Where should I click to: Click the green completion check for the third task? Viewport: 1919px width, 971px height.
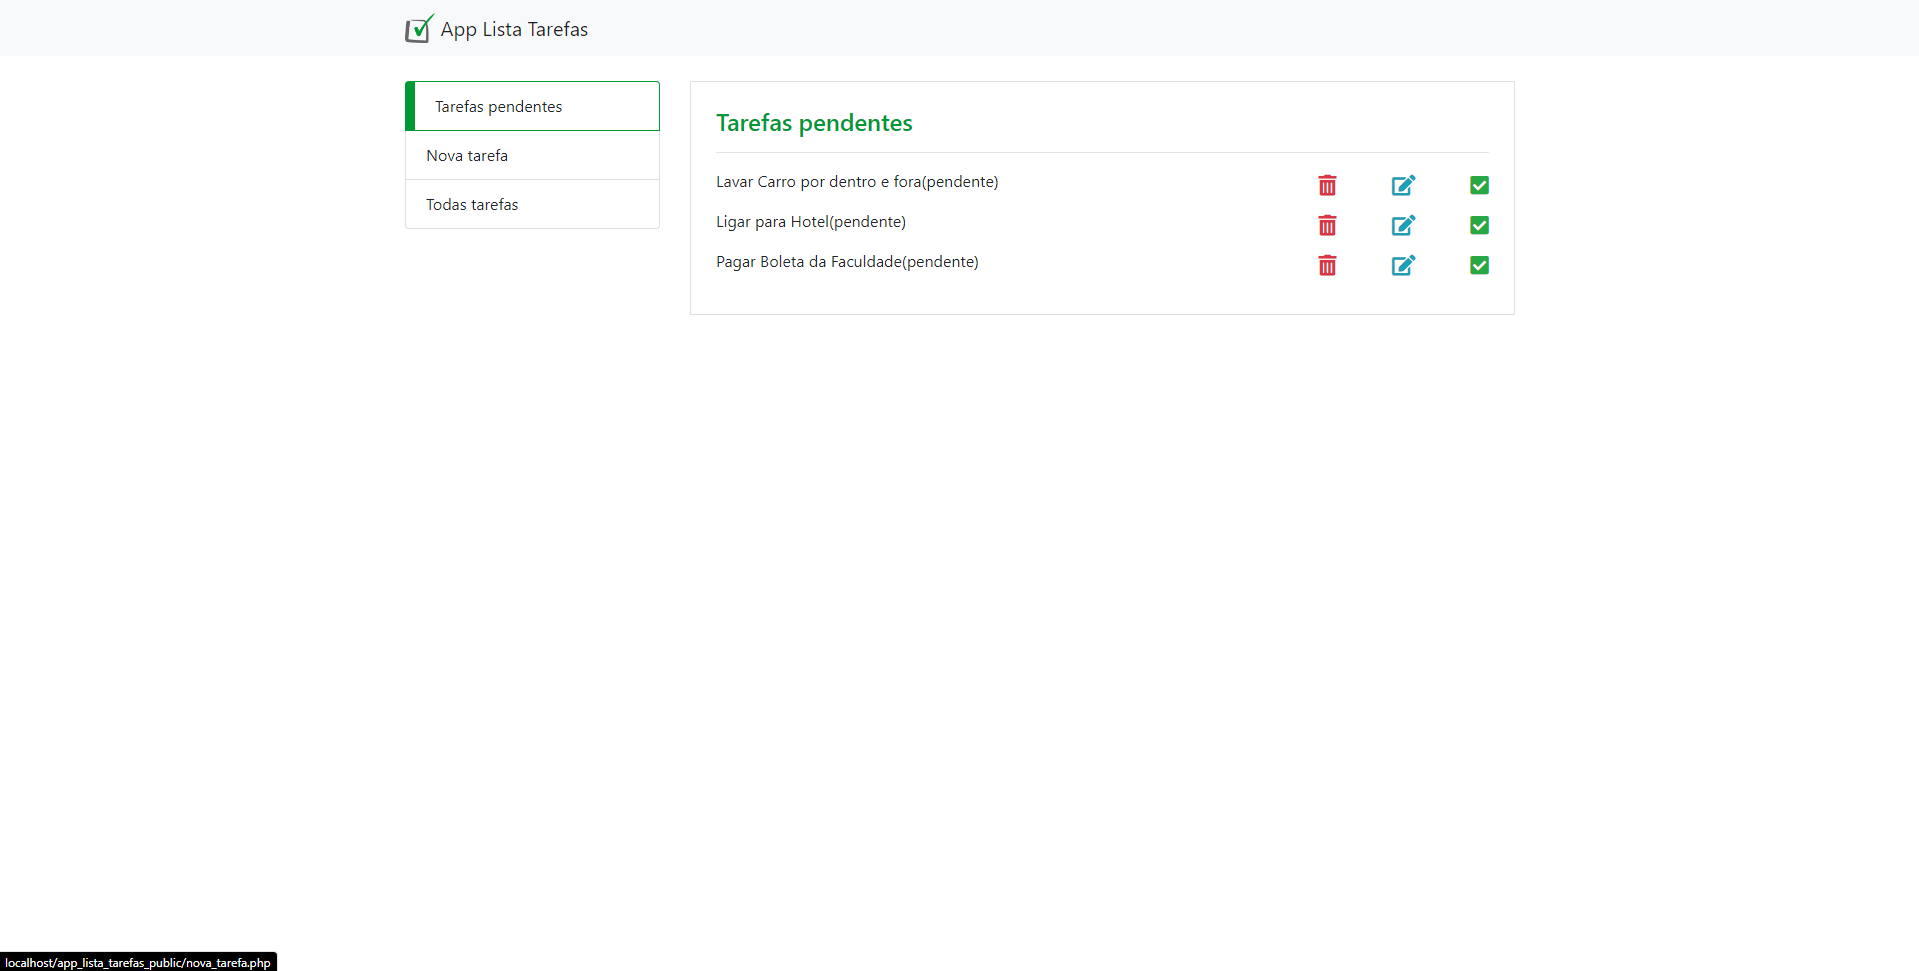click(1479, 265)
